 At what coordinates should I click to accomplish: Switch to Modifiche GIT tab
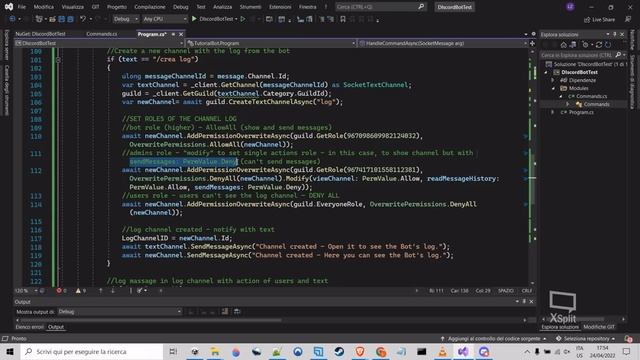(599, 327)
